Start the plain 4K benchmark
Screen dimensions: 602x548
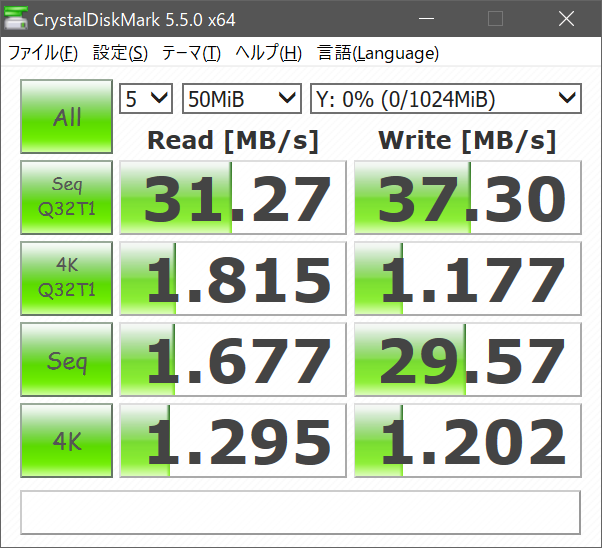point(66,440)
